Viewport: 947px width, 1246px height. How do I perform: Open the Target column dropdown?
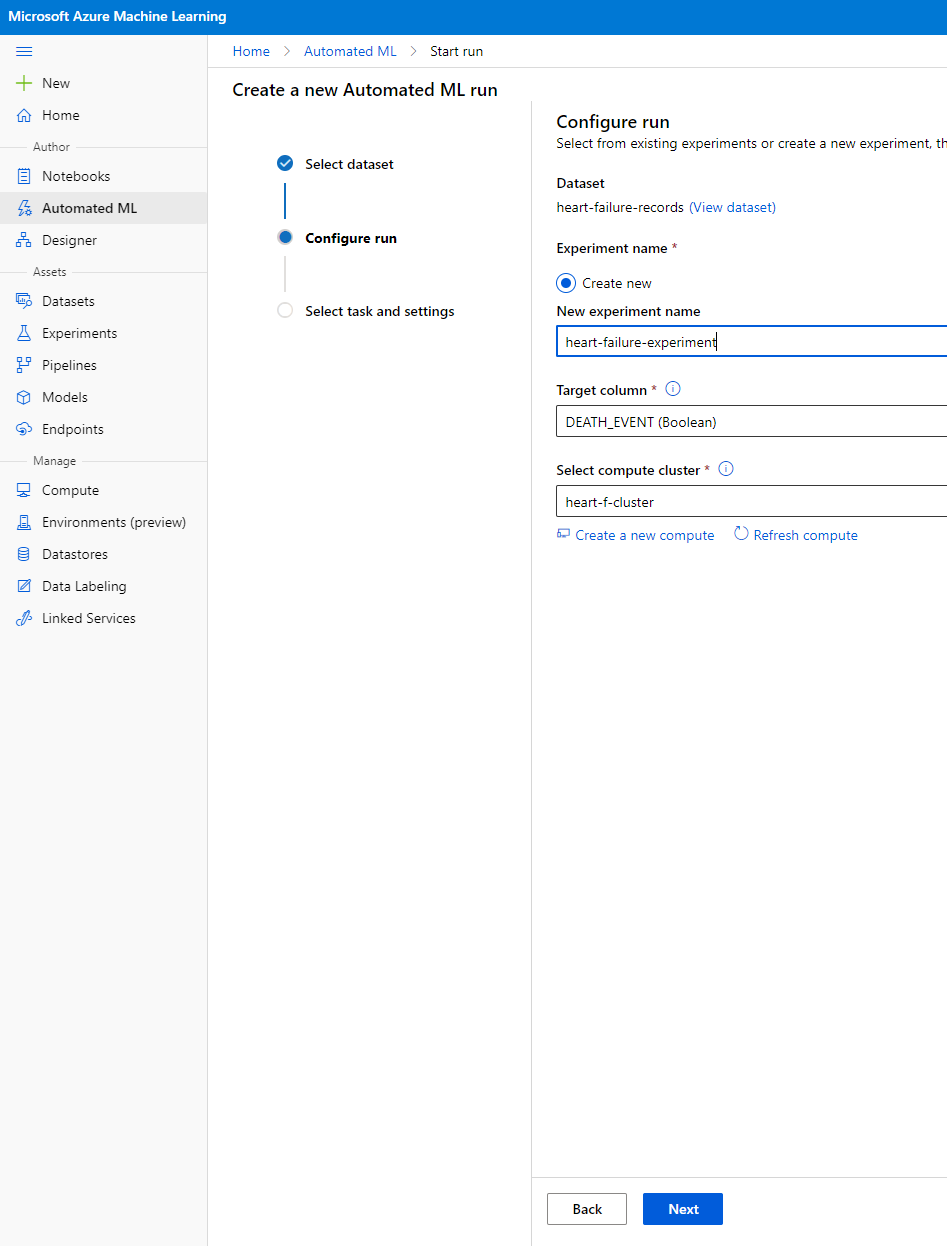pos(750,422)
